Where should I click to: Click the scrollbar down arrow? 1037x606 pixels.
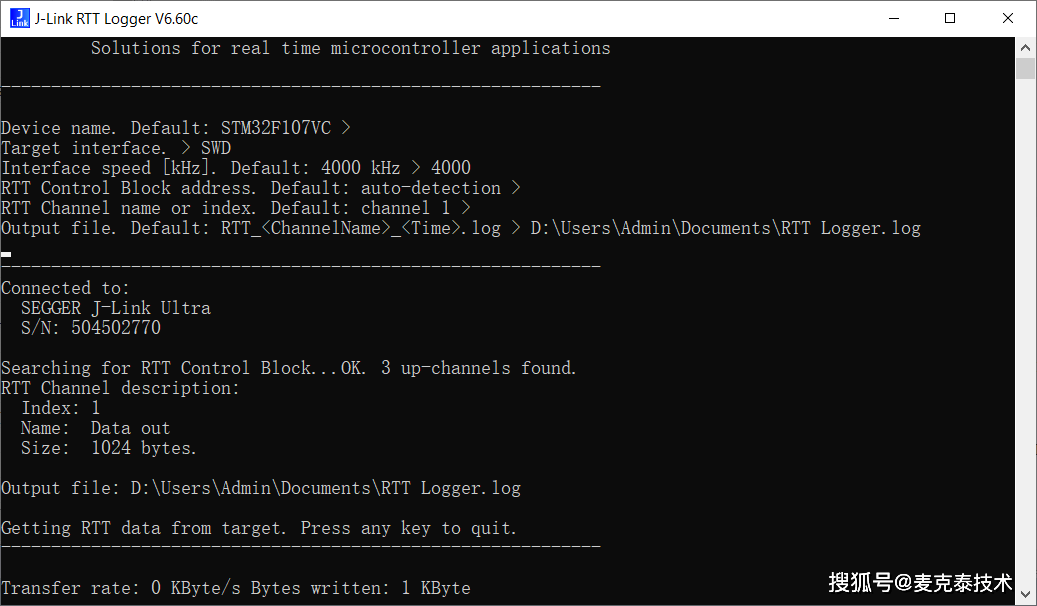[1025, 595]
